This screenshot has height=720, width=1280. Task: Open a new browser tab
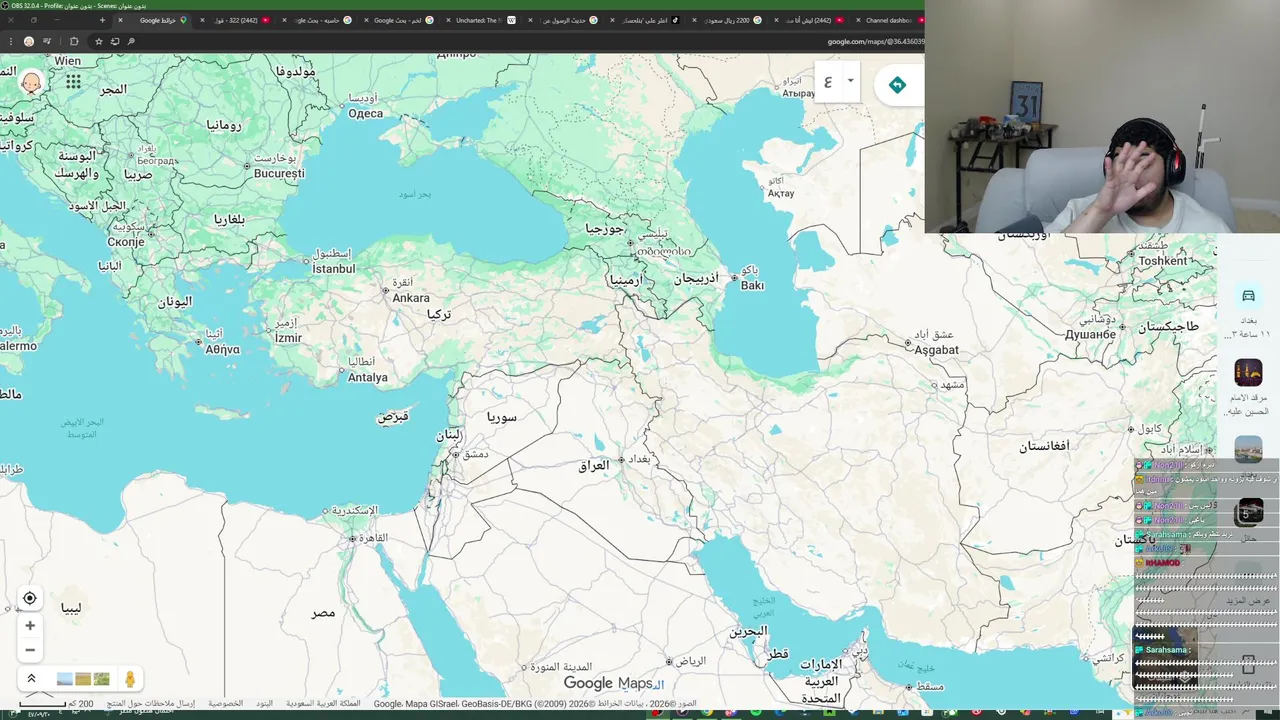tap(102, 20)
